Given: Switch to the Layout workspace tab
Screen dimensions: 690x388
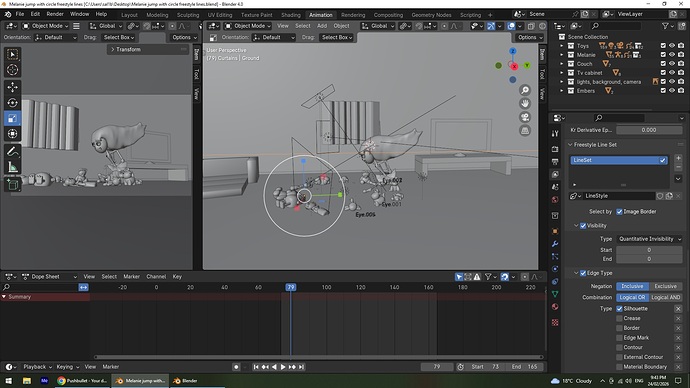Looking at the screenshot, I should point(129,15).
